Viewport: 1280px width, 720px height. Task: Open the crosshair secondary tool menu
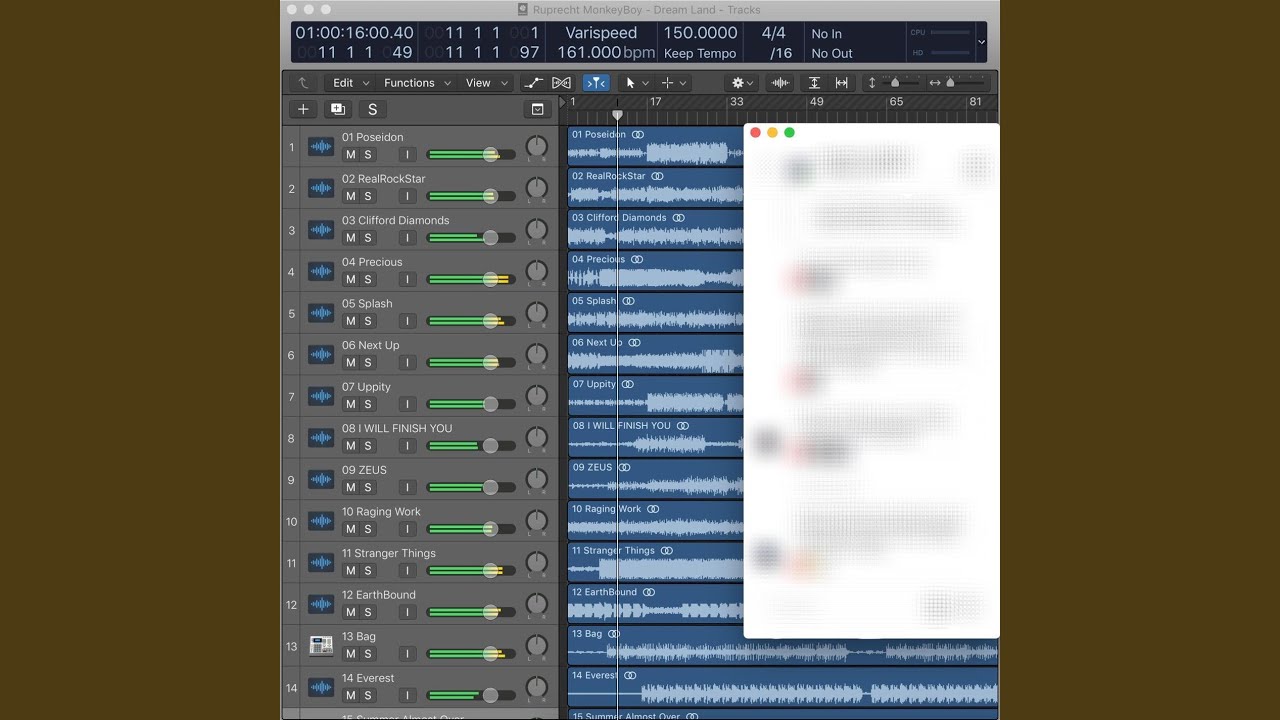(x=674, y=83)
